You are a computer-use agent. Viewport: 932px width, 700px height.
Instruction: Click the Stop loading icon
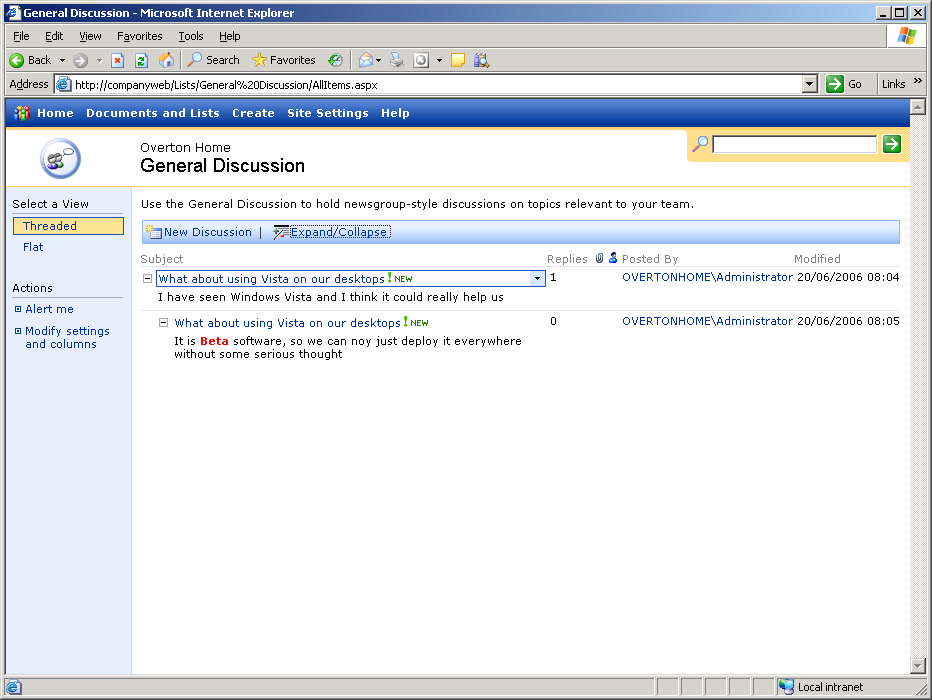(118, 60)
